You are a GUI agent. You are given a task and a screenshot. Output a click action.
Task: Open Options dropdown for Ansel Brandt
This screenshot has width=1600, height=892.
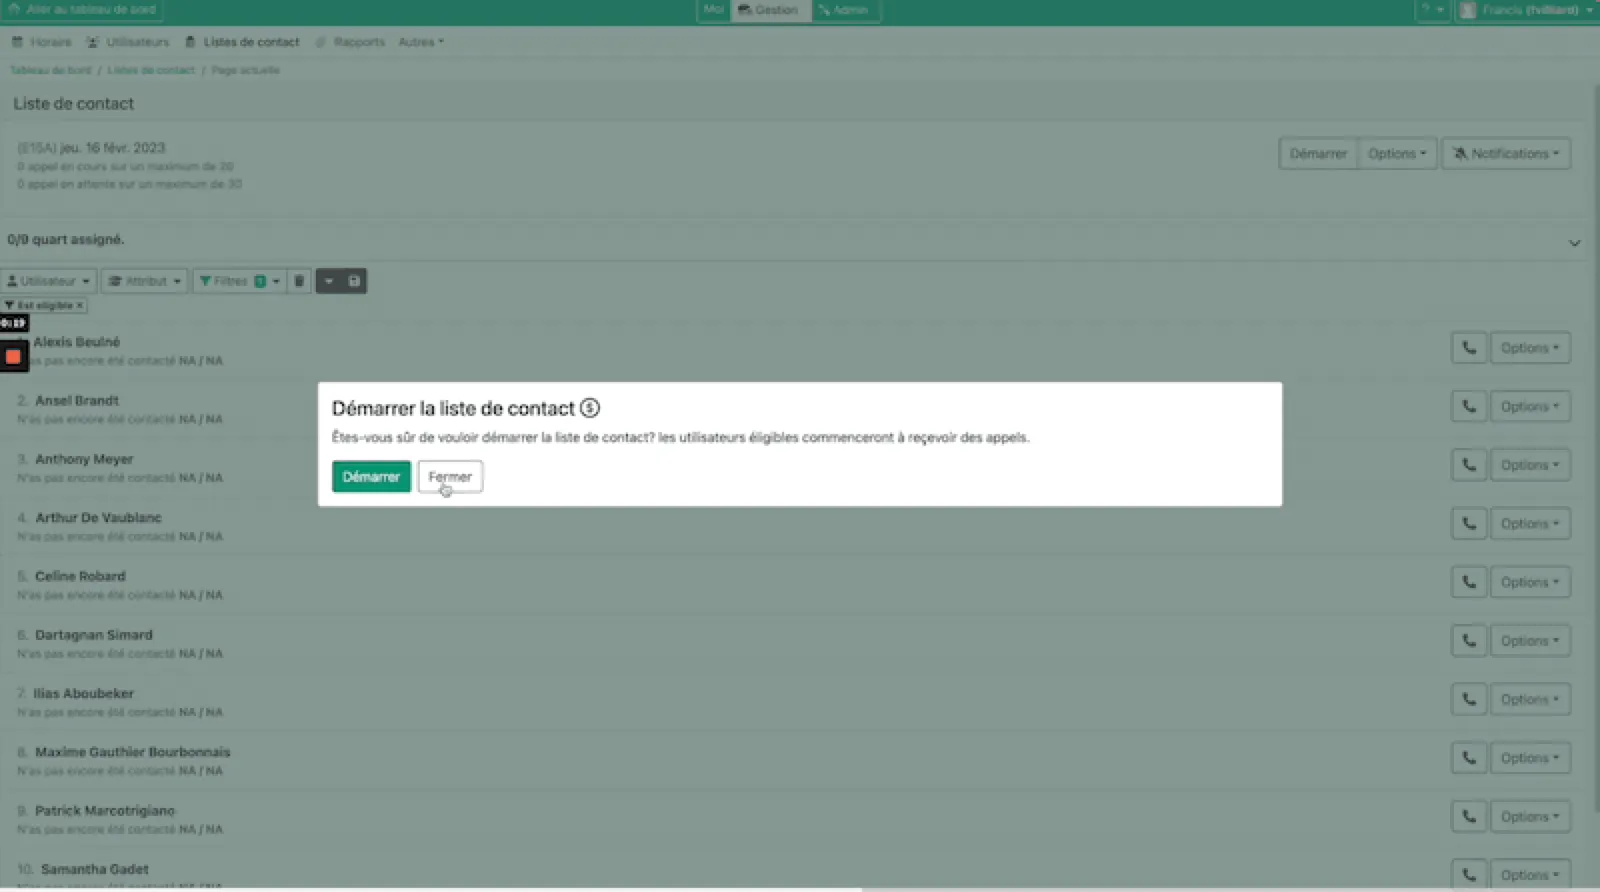pos(1529,407)
